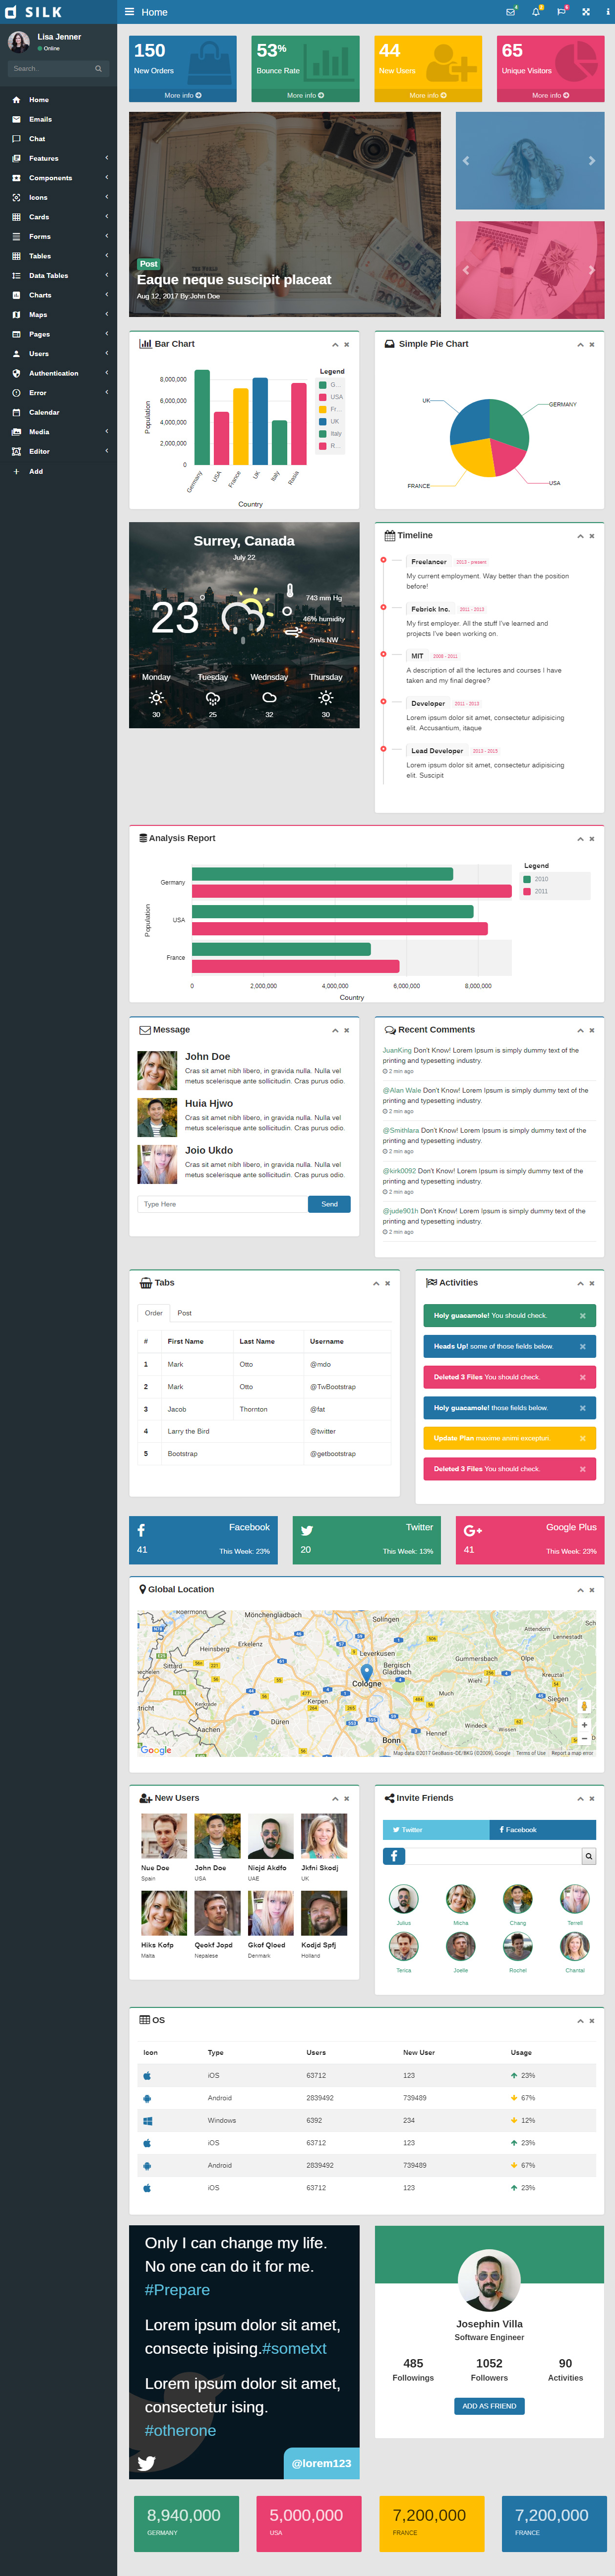
Task: Expand the Components submenu chevron
Action: coord(107,177)
